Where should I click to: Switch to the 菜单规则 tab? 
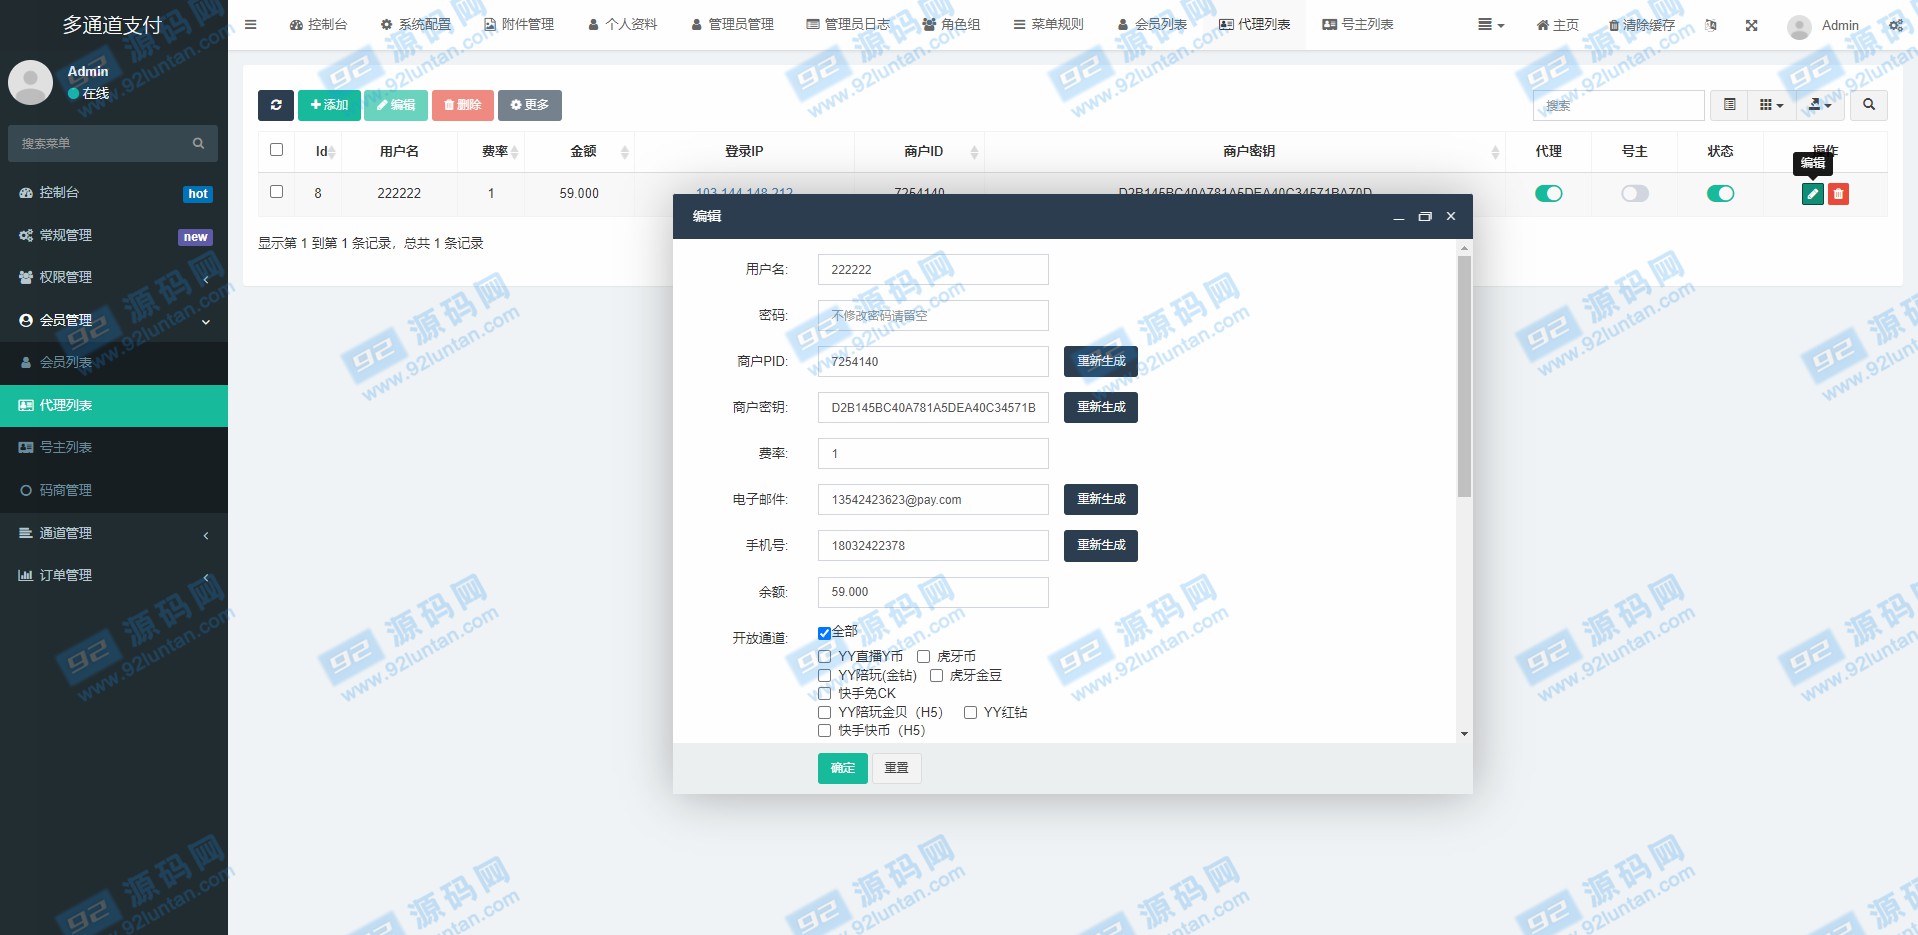point(1048,25)
